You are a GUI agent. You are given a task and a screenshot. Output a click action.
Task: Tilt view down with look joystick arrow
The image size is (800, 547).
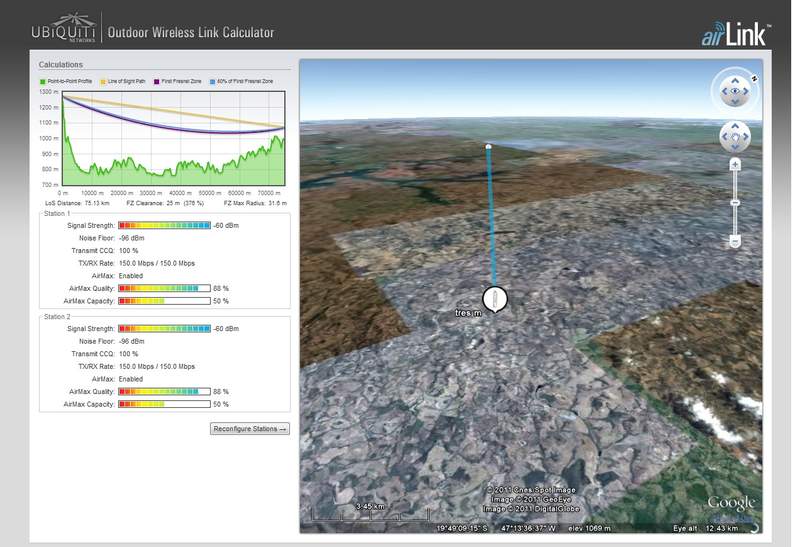735,102
